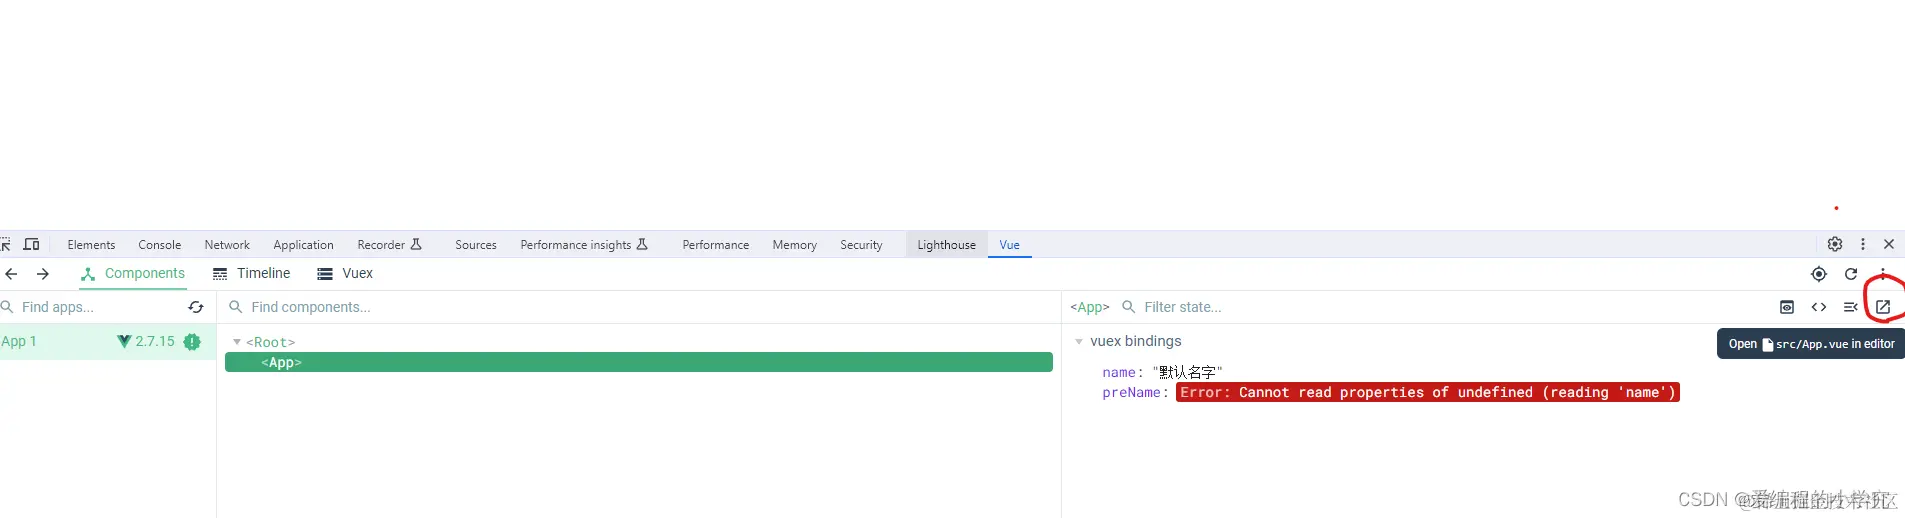The image size is (1905, 518).
Task: Open src/App.vue in editor icon
Action: click(x=1883, y=307)
